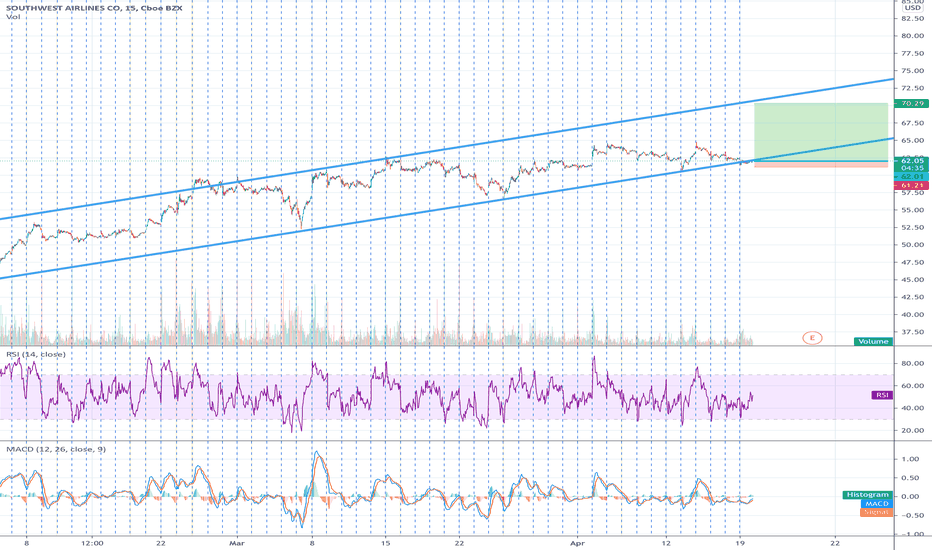Click the RSI (14, close) legend
Image resolution: width=932 pixels, height=550 pixels.
click(x=36, y=354)
